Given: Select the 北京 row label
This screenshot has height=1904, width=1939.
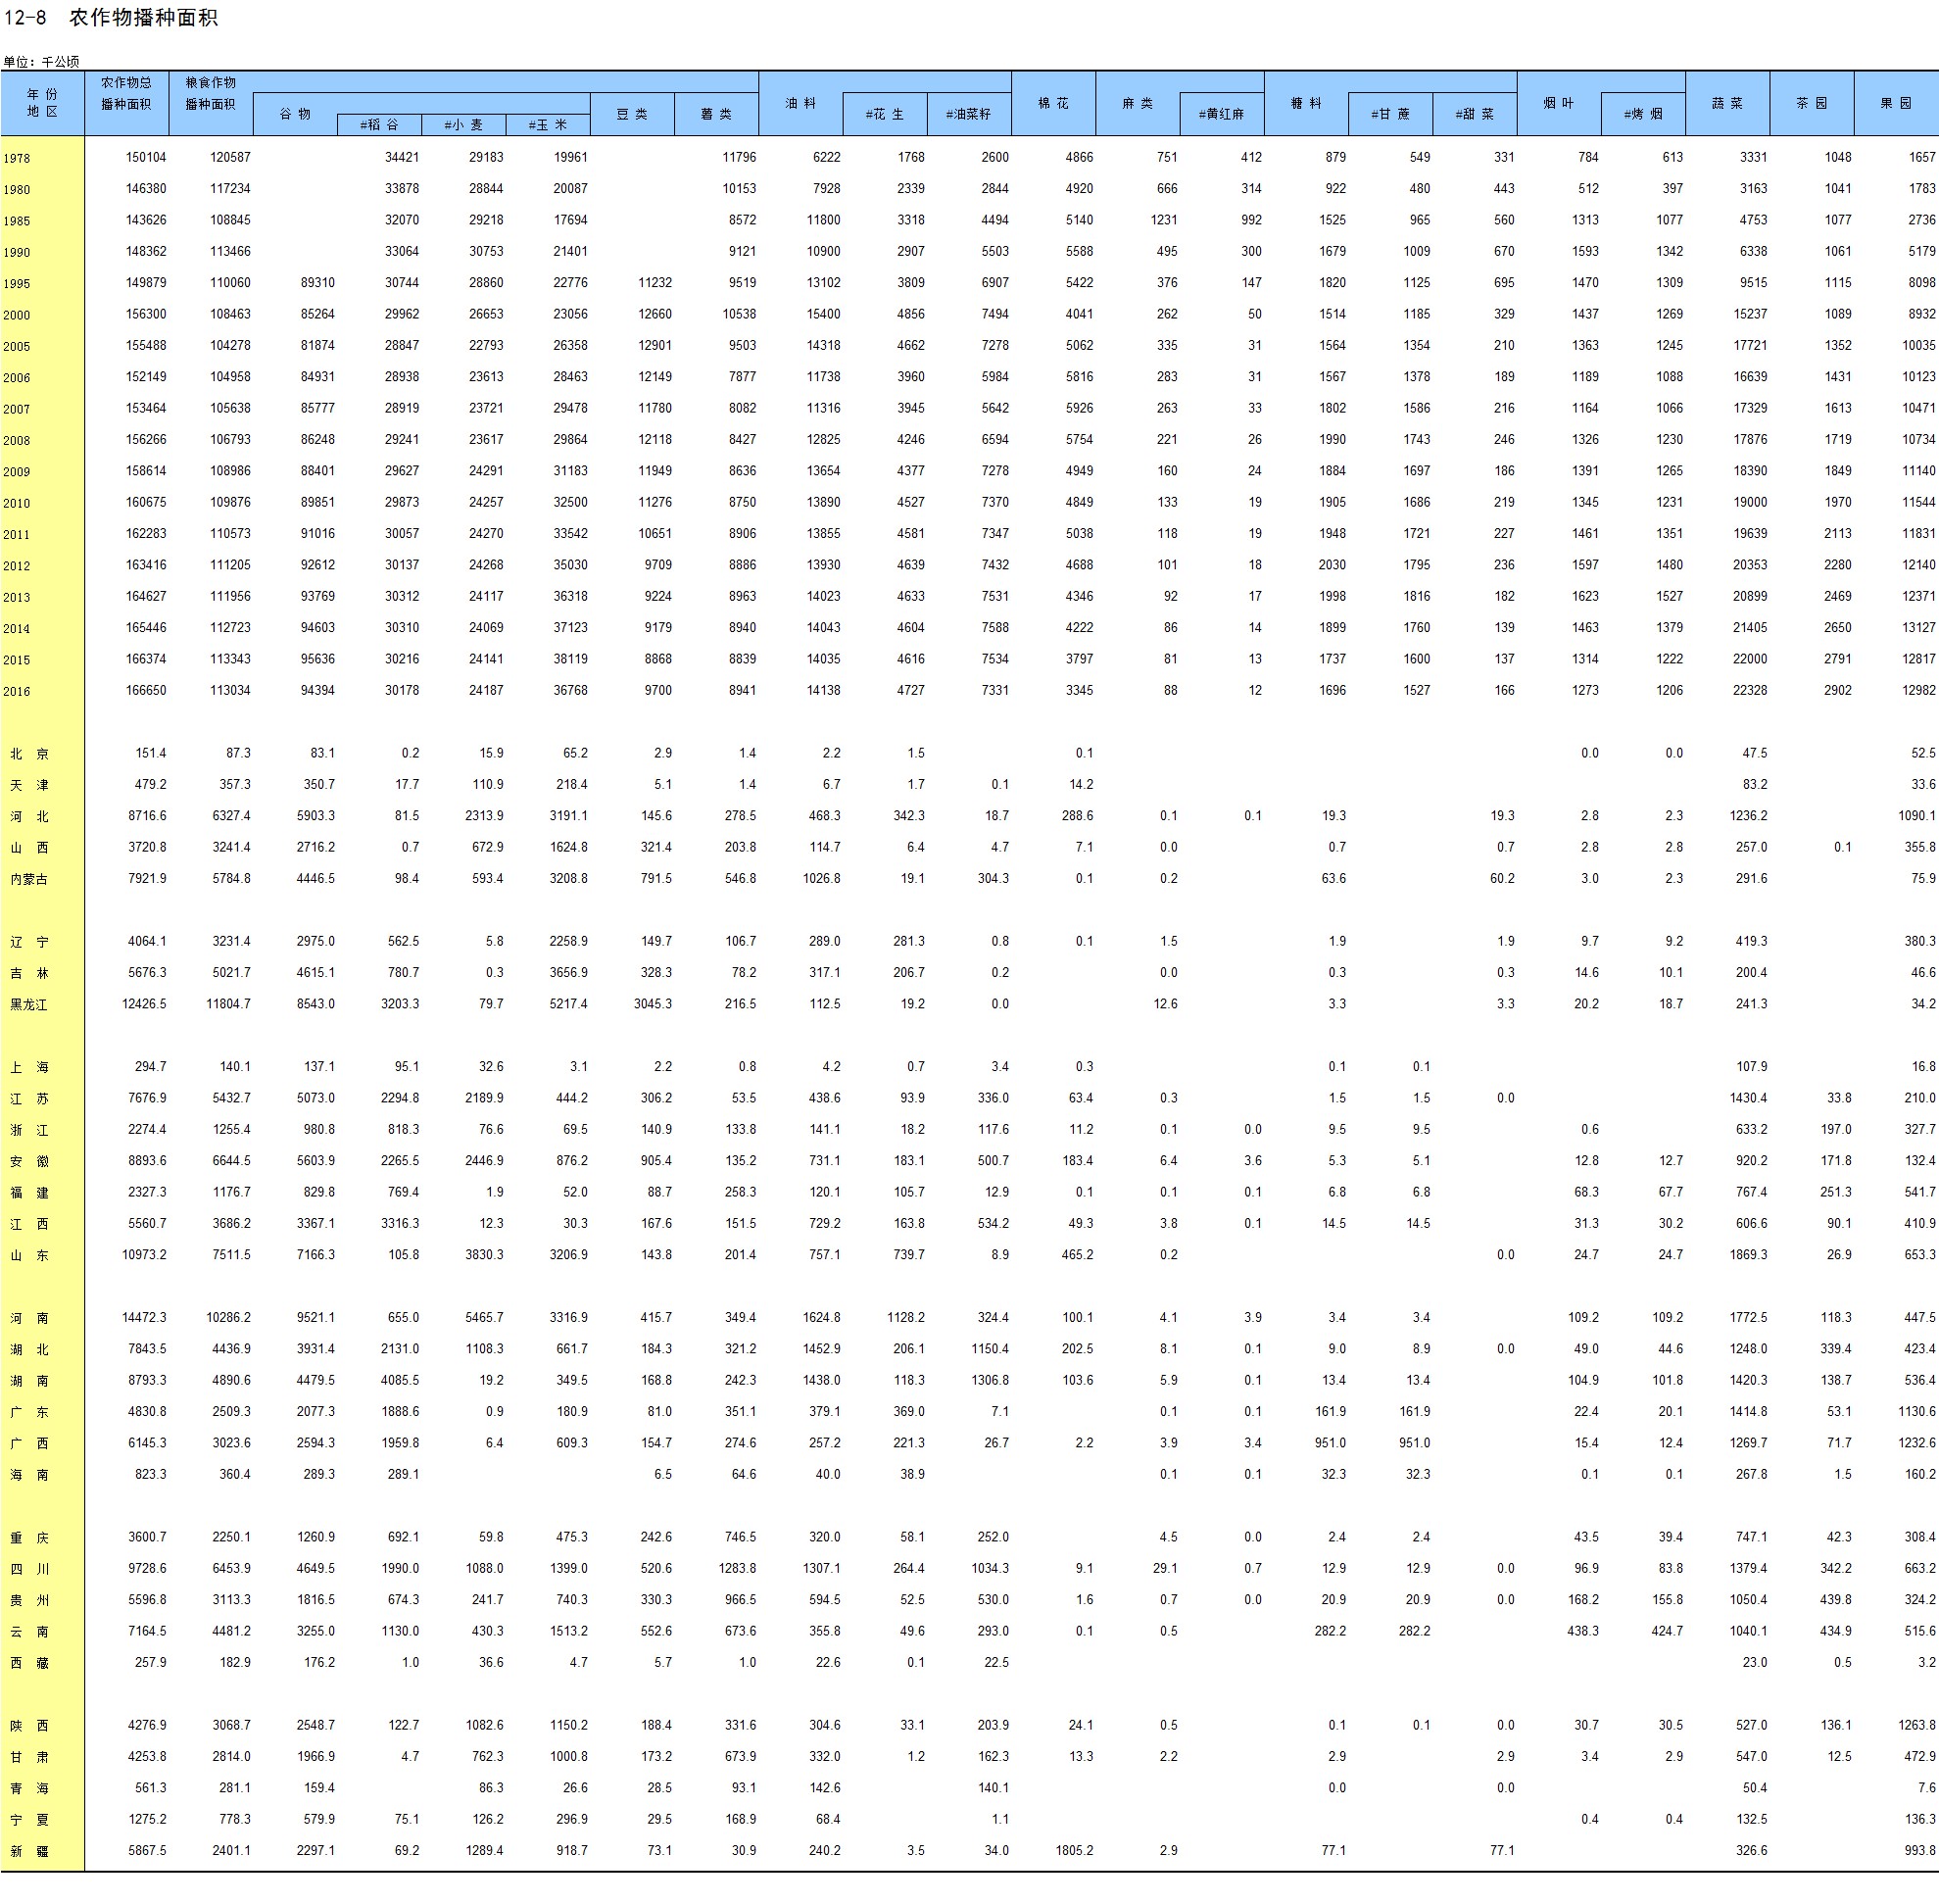Looking at the screenshot, I should (29, 754).
